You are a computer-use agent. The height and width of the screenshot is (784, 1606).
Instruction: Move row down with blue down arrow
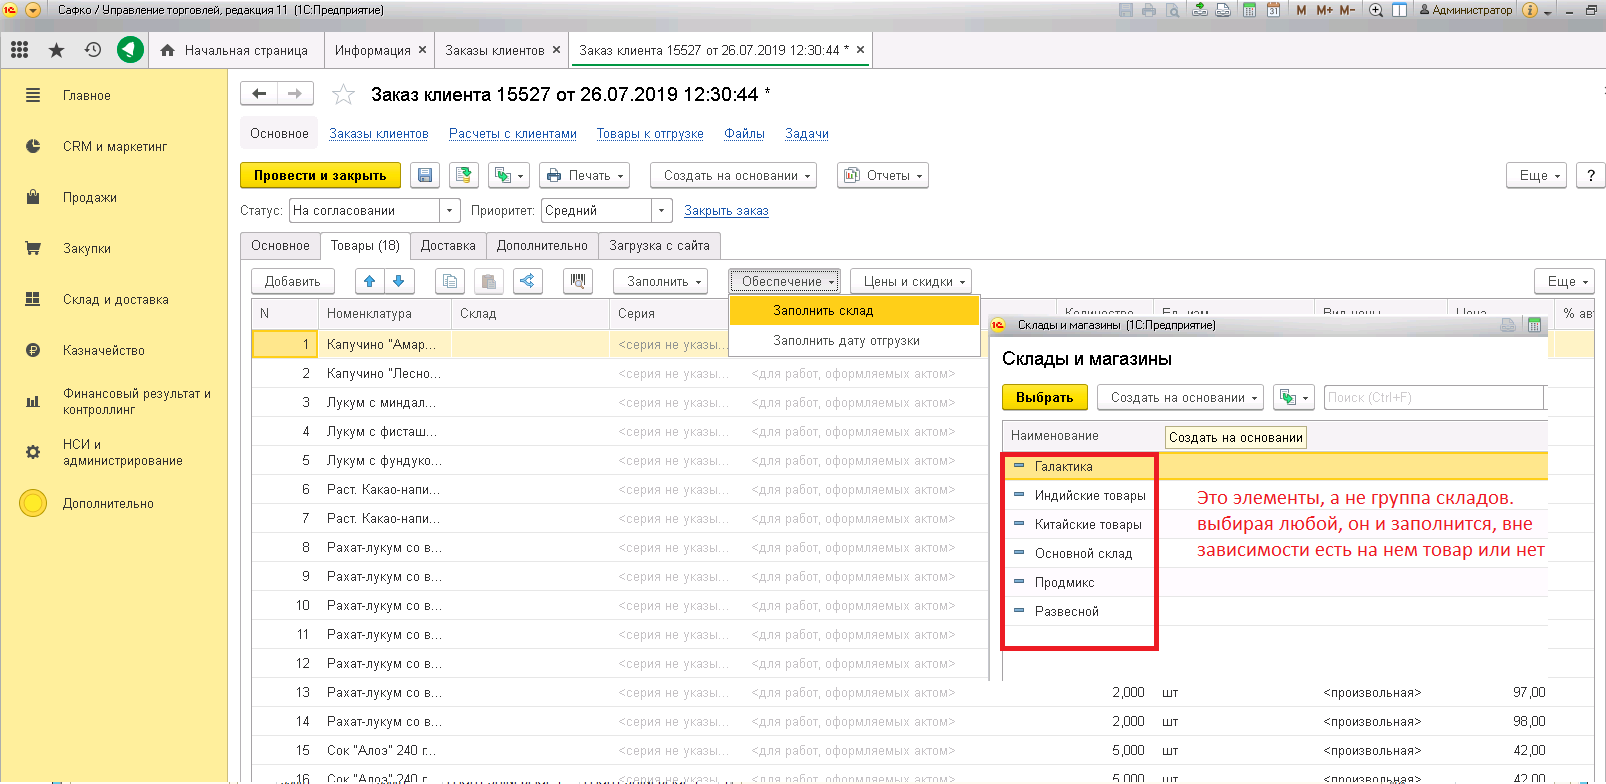tap(399, 282)
